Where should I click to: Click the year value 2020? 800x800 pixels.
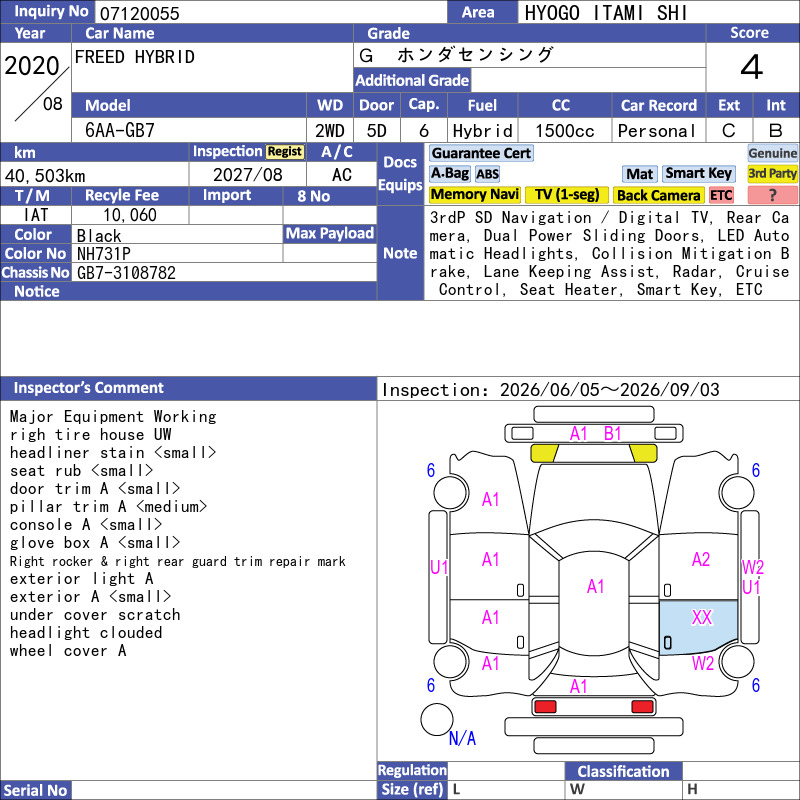coord(32,66)
